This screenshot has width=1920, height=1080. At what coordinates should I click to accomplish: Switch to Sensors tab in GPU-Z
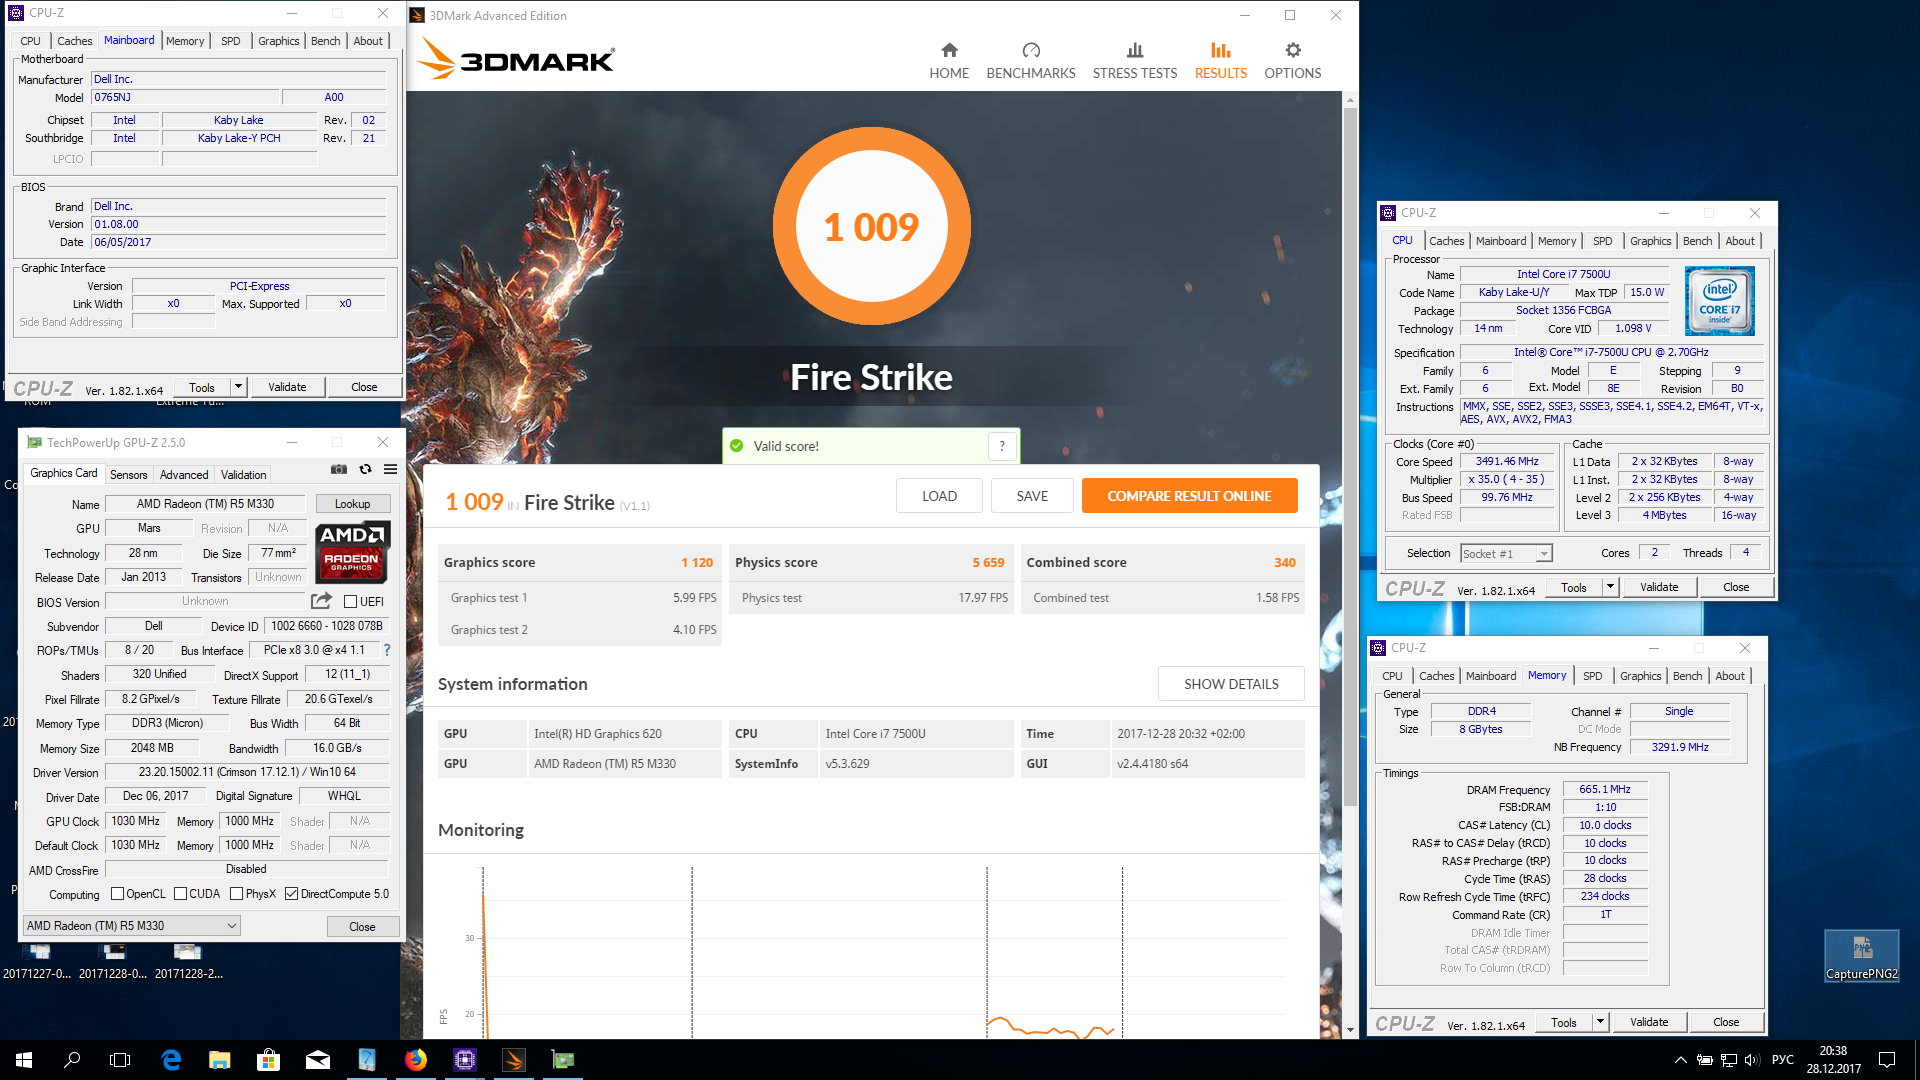pos(128,475)
